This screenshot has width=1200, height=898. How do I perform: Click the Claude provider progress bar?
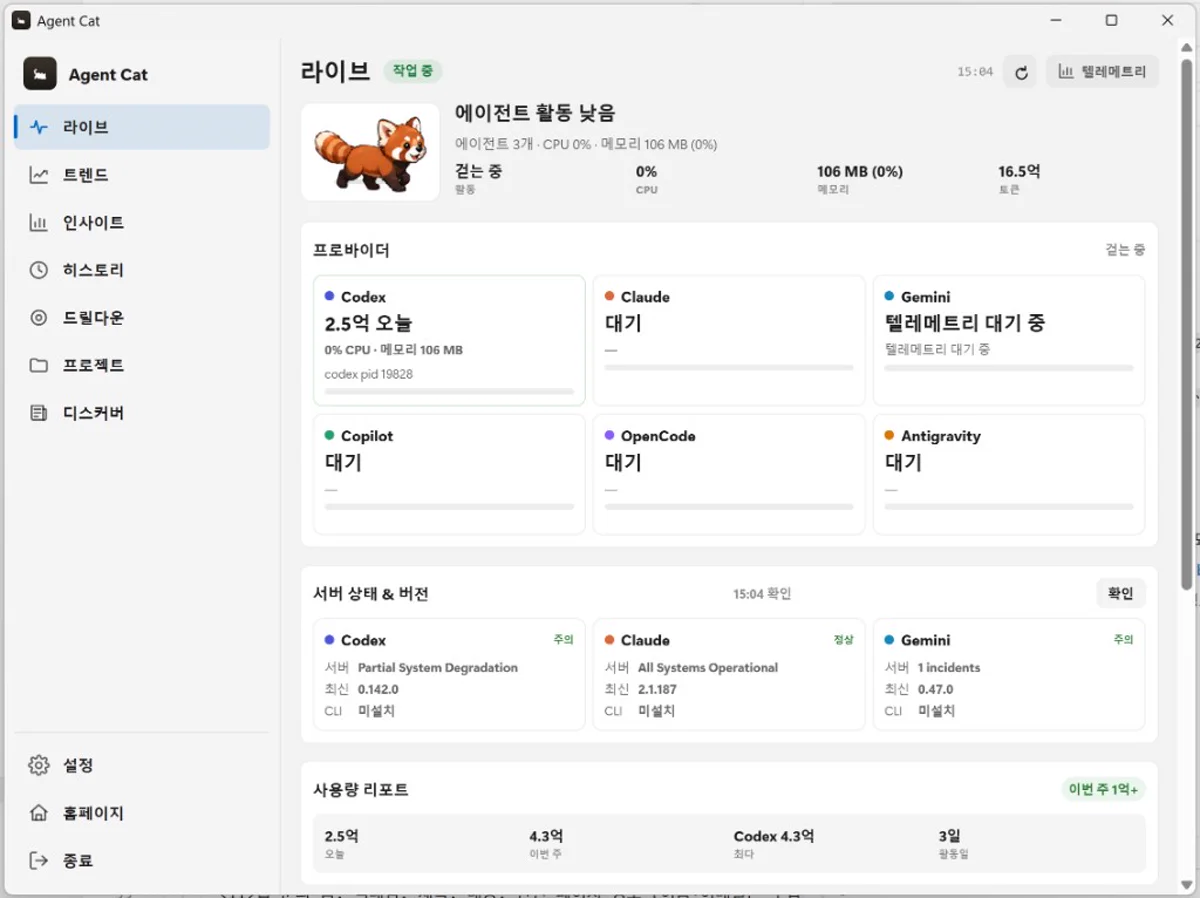(x=729, y=368)
